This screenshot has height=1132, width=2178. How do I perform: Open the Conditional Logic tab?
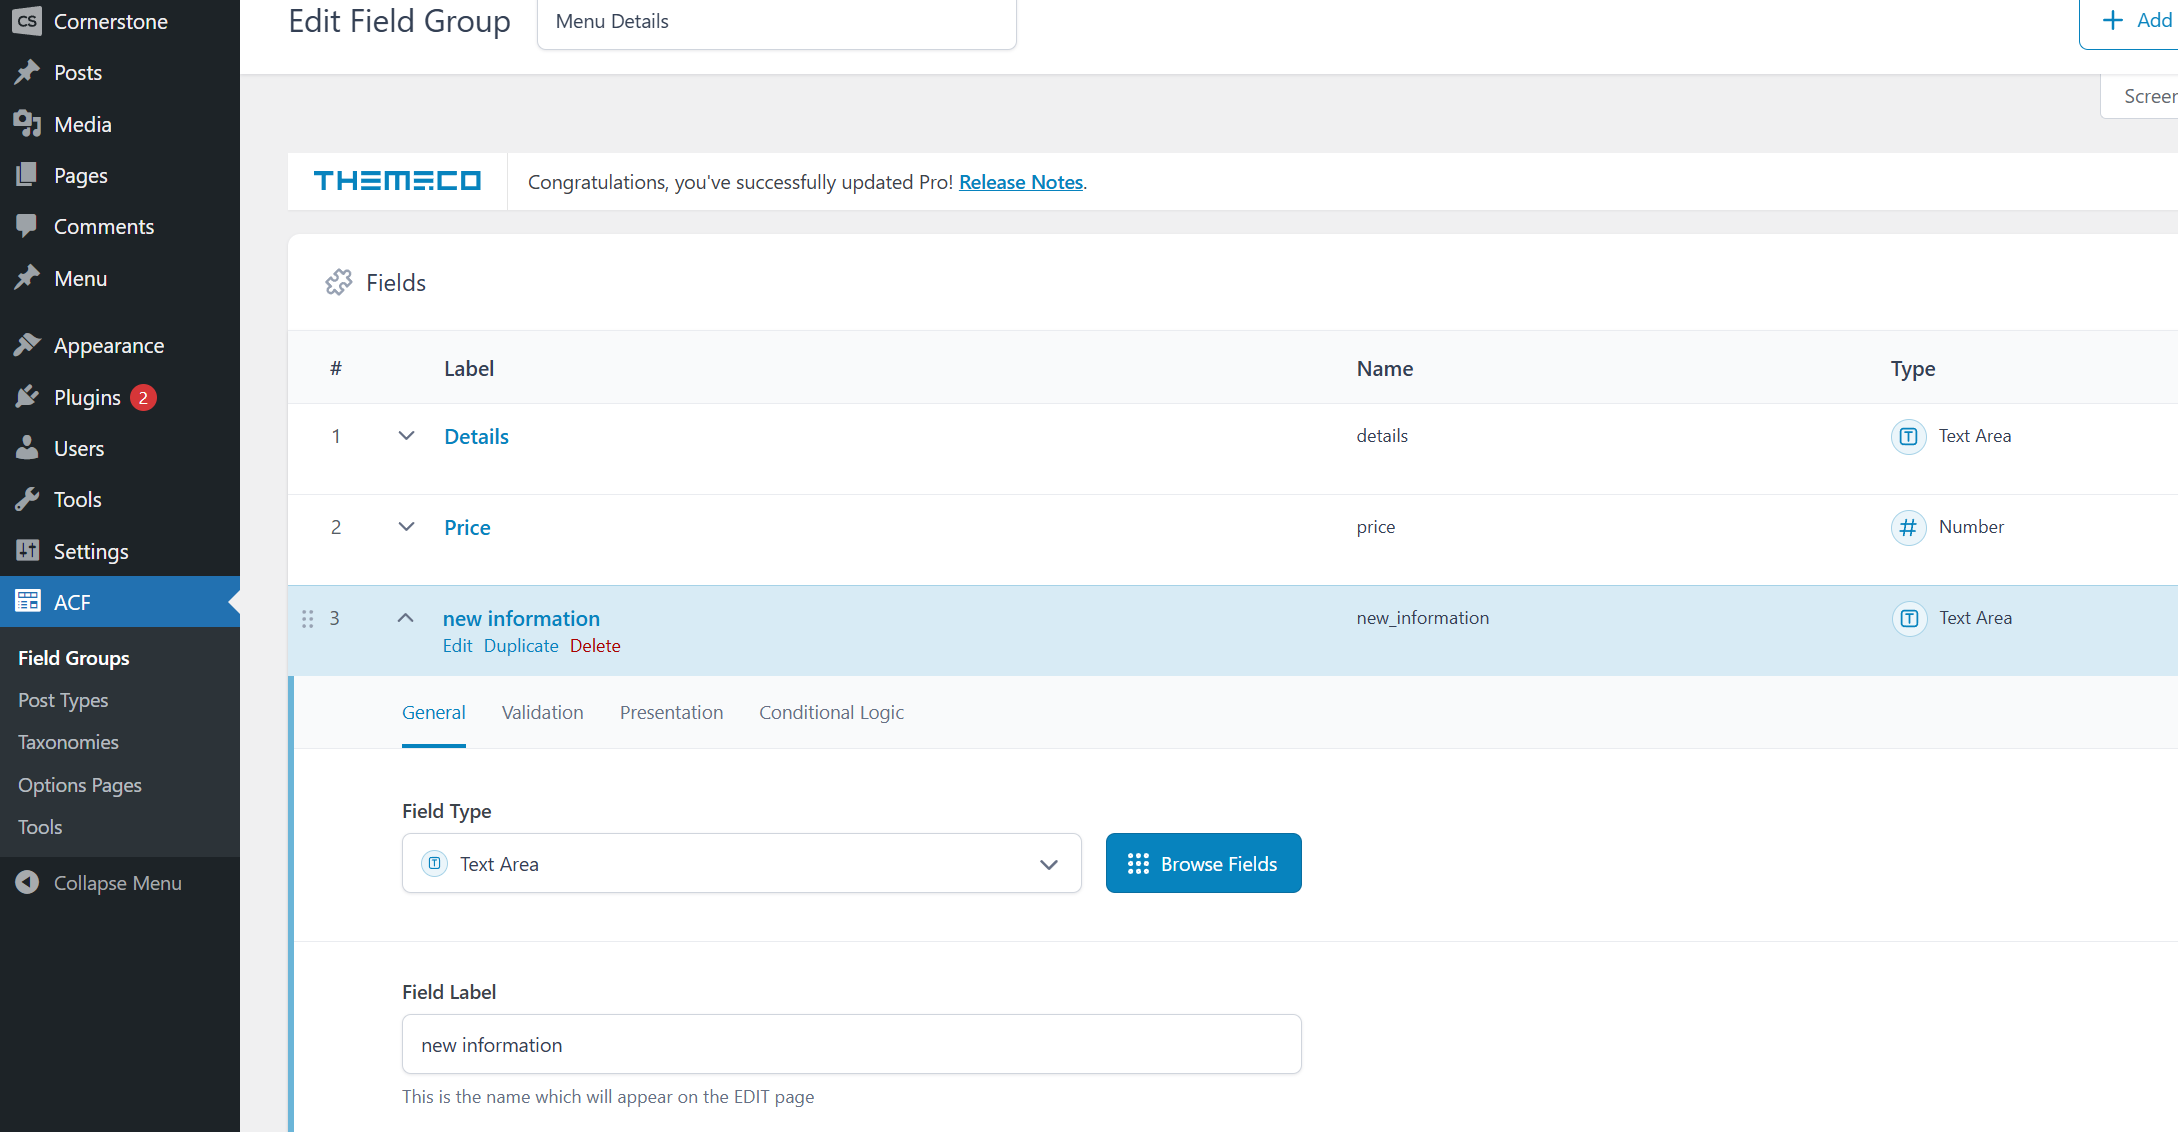(x=831, y=713)
